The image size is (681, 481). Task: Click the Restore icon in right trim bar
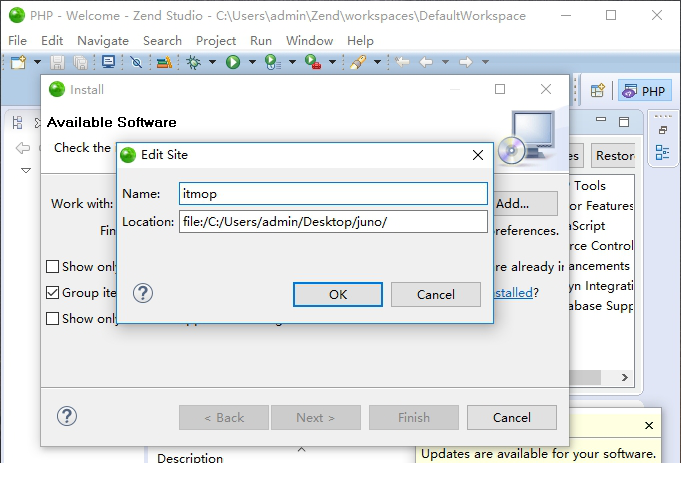point(663,130)
